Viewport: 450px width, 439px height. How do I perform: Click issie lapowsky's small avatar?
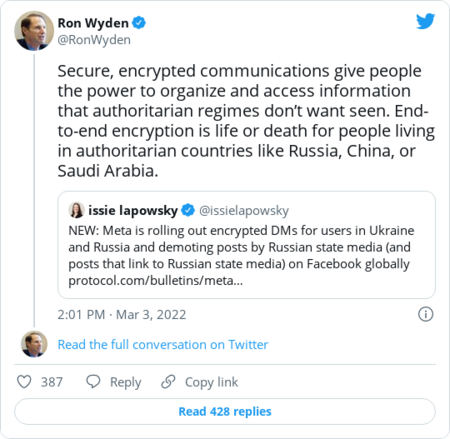click(x=76, y=210)
